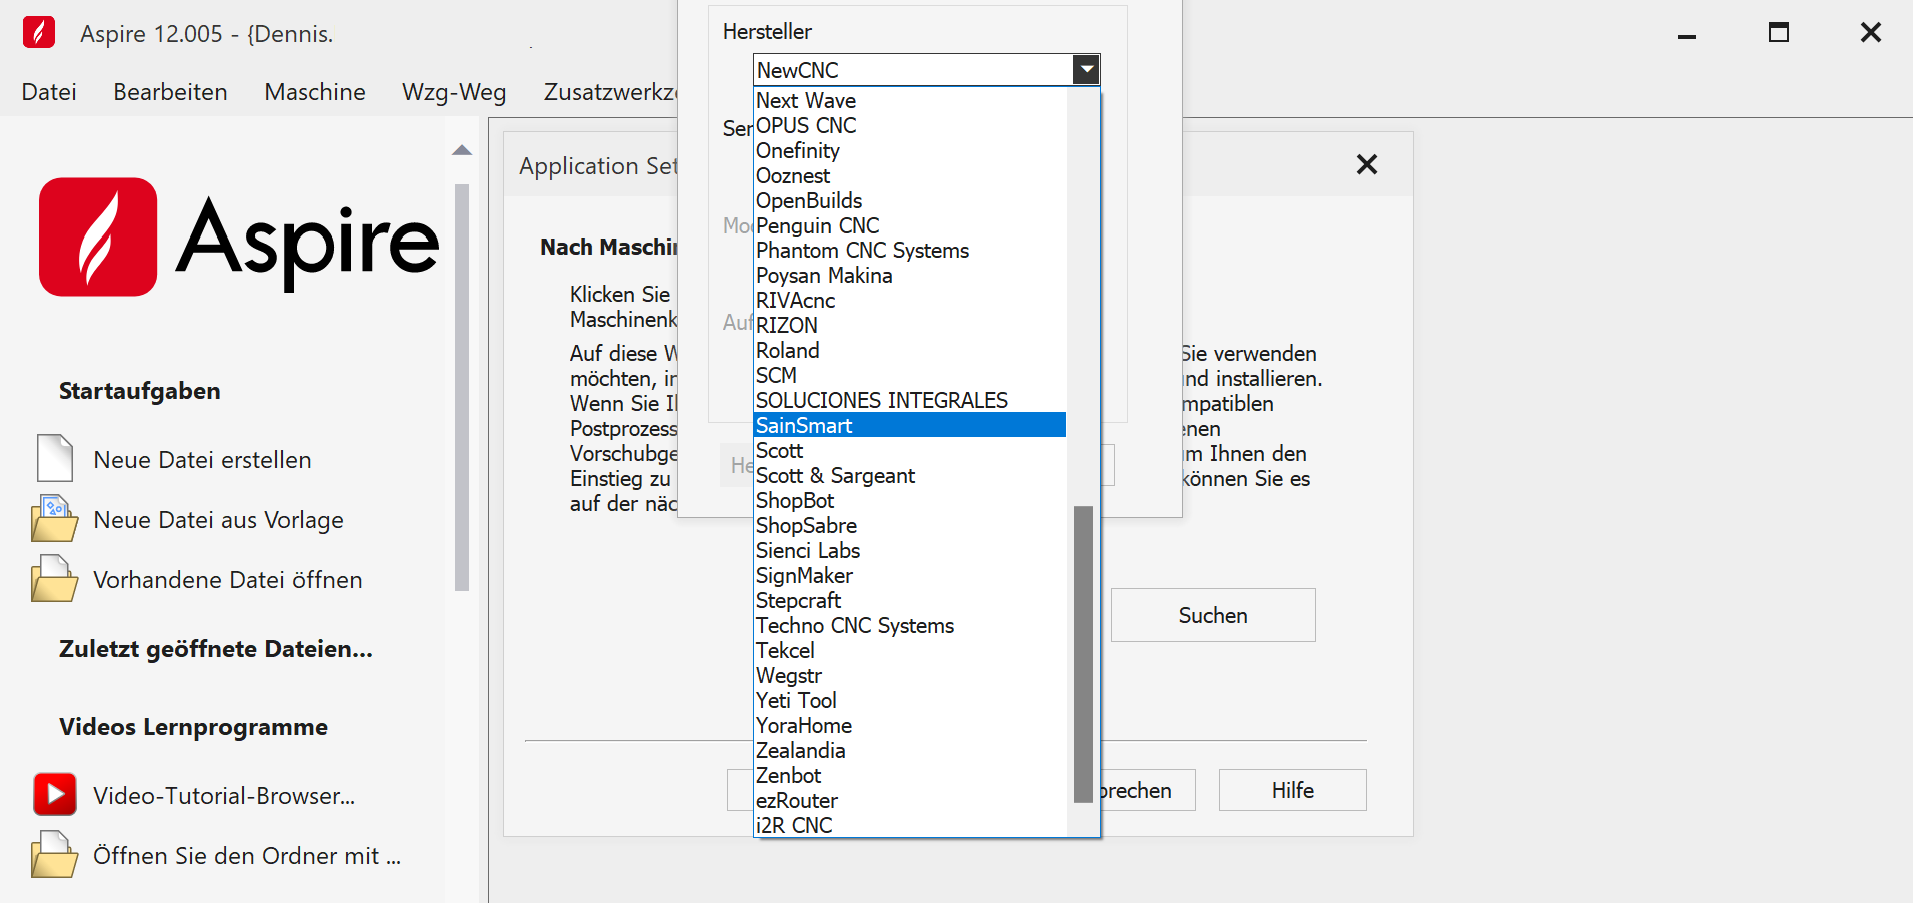Open Video-Tutorial-Browser link
Image resolution: width=1913 pixels, height=903 pixels.
[224, 796]
